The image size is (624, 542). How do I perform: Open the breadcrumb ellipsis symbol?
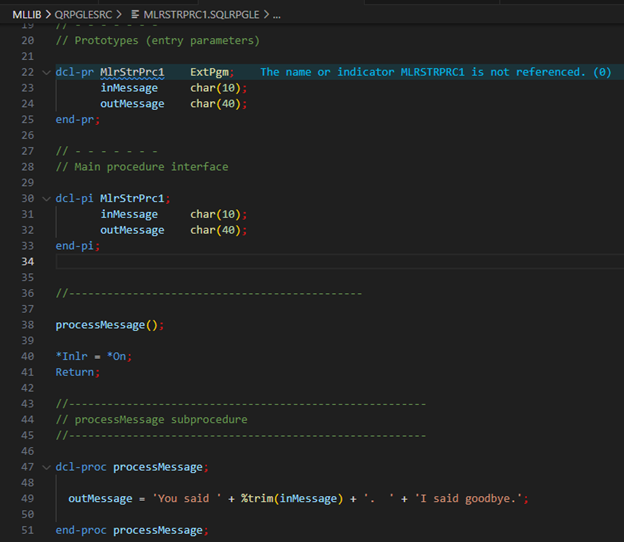pos(277,16)
